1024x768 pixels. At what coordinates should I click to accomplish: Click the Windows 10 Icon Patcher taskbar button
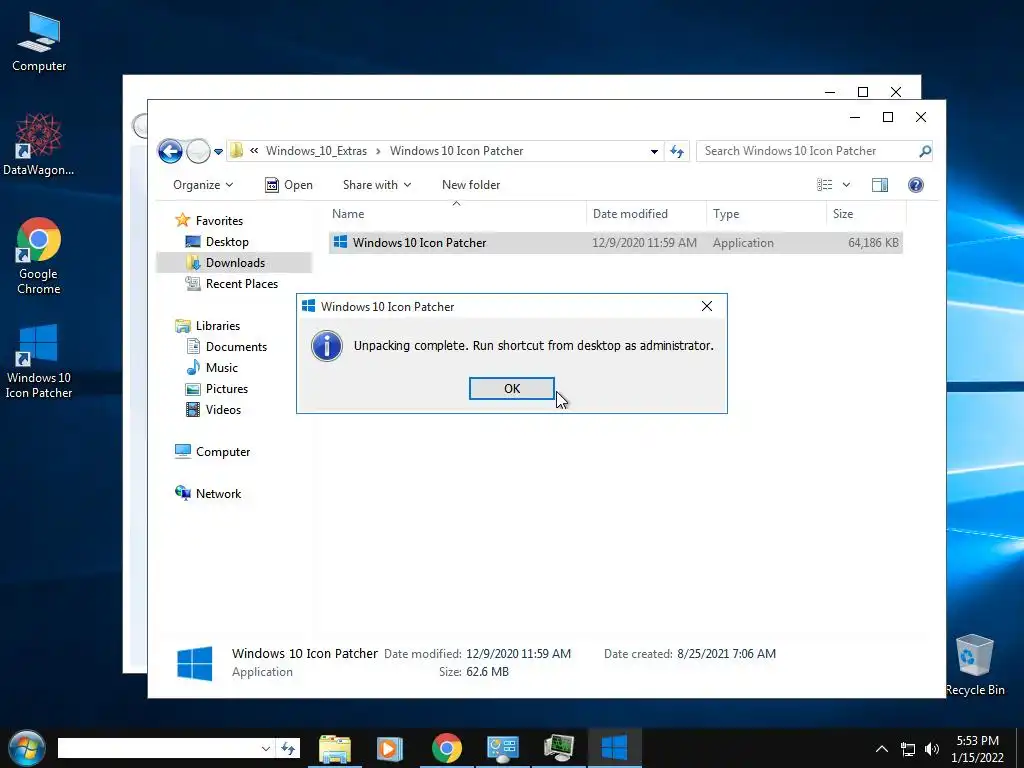click(x=615, y=748)
